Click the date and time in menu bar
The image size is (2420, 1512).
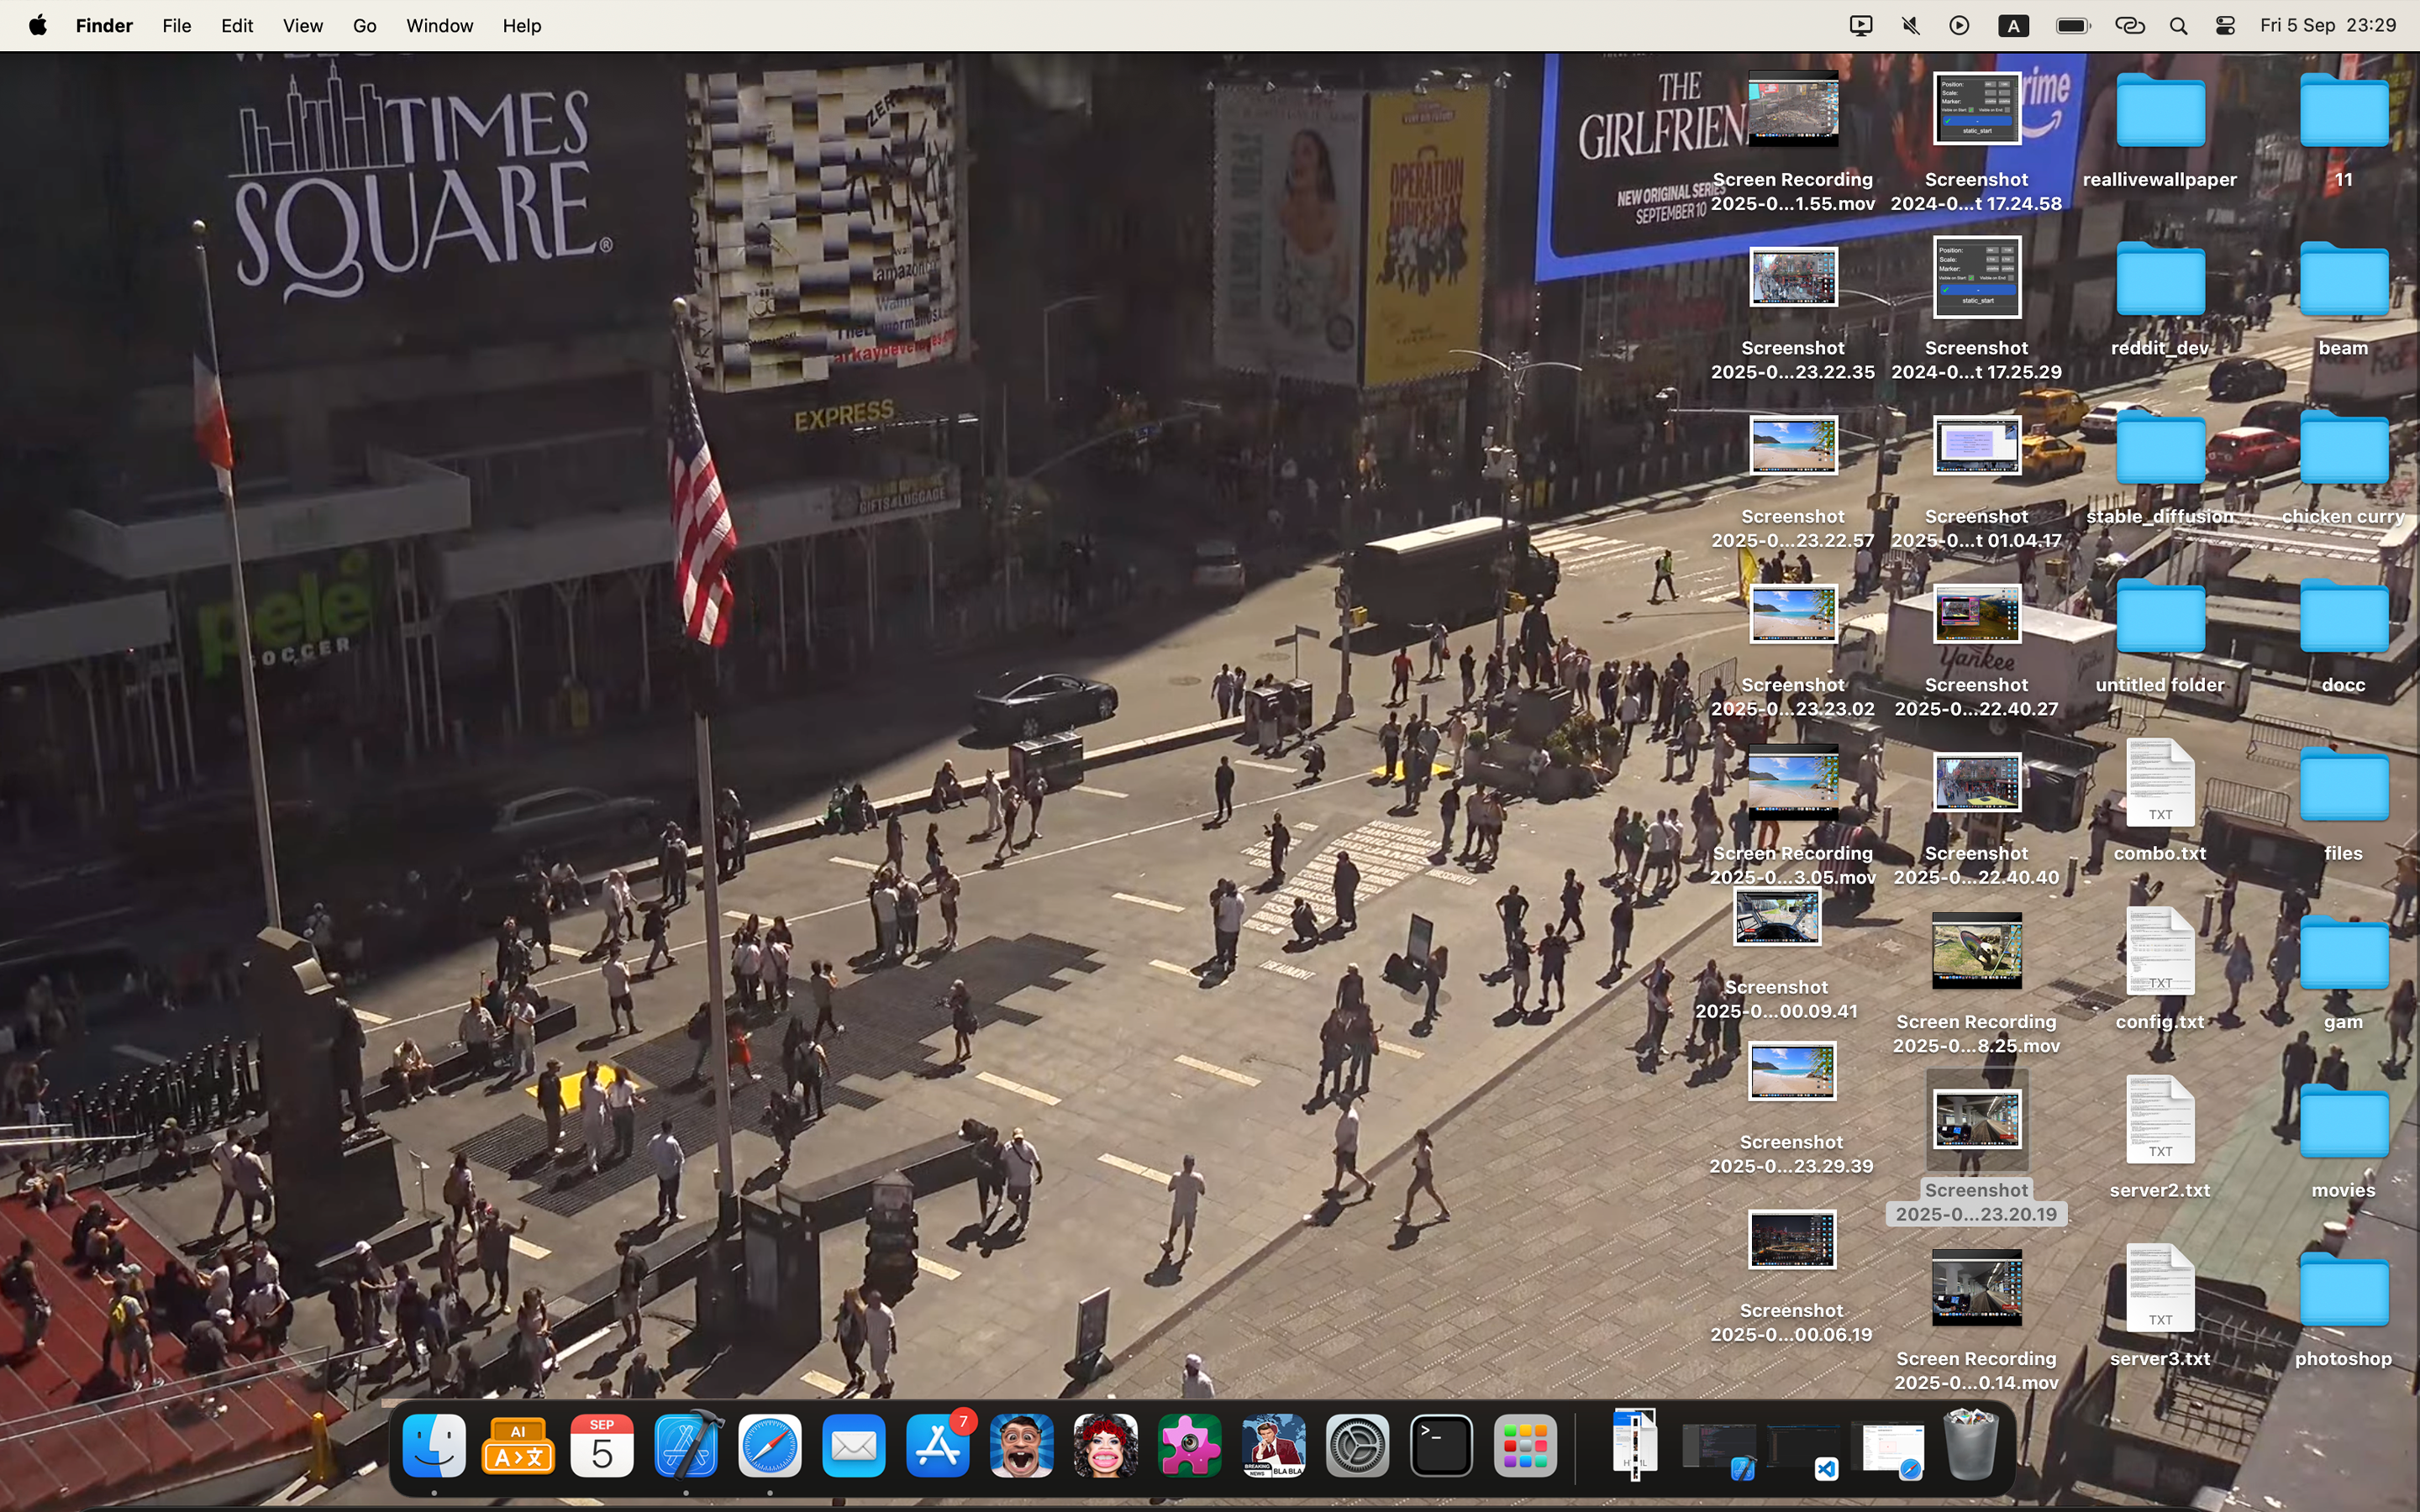(x=2327, y=26)
